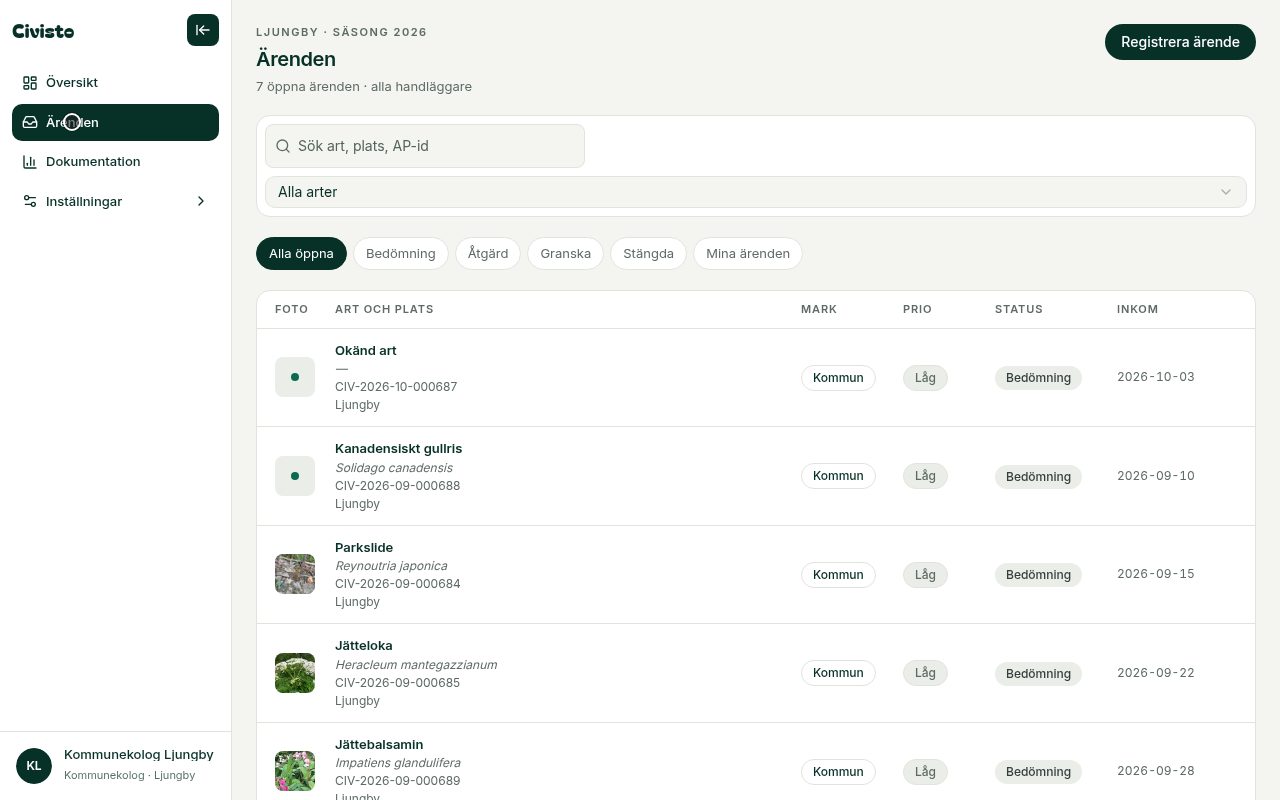Open Dokumentation in the sidebar
The height and width of the screenshot is (800, 1280).
[115, 162]
